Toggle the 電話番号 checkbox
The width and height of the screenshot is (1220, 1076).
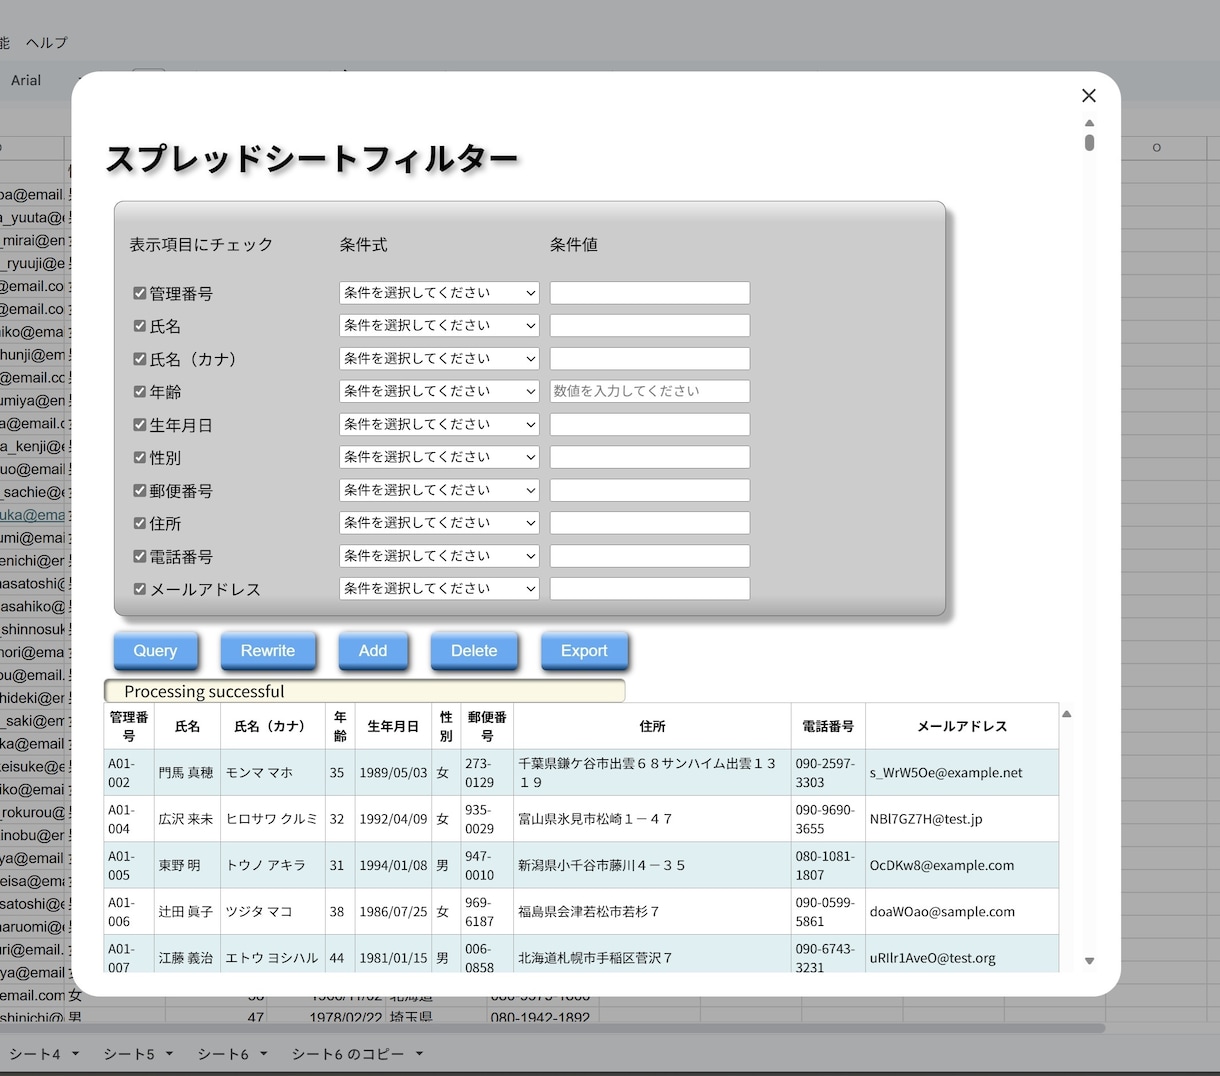(x=140, y=556)
